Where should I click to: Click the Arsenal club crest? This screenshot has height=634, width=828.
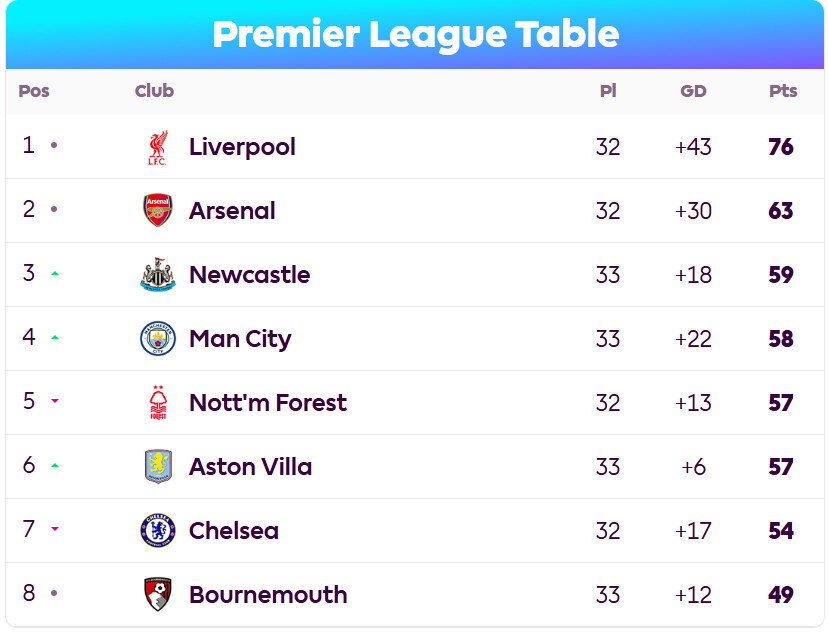pyautogui.click(x=157, y=211)
